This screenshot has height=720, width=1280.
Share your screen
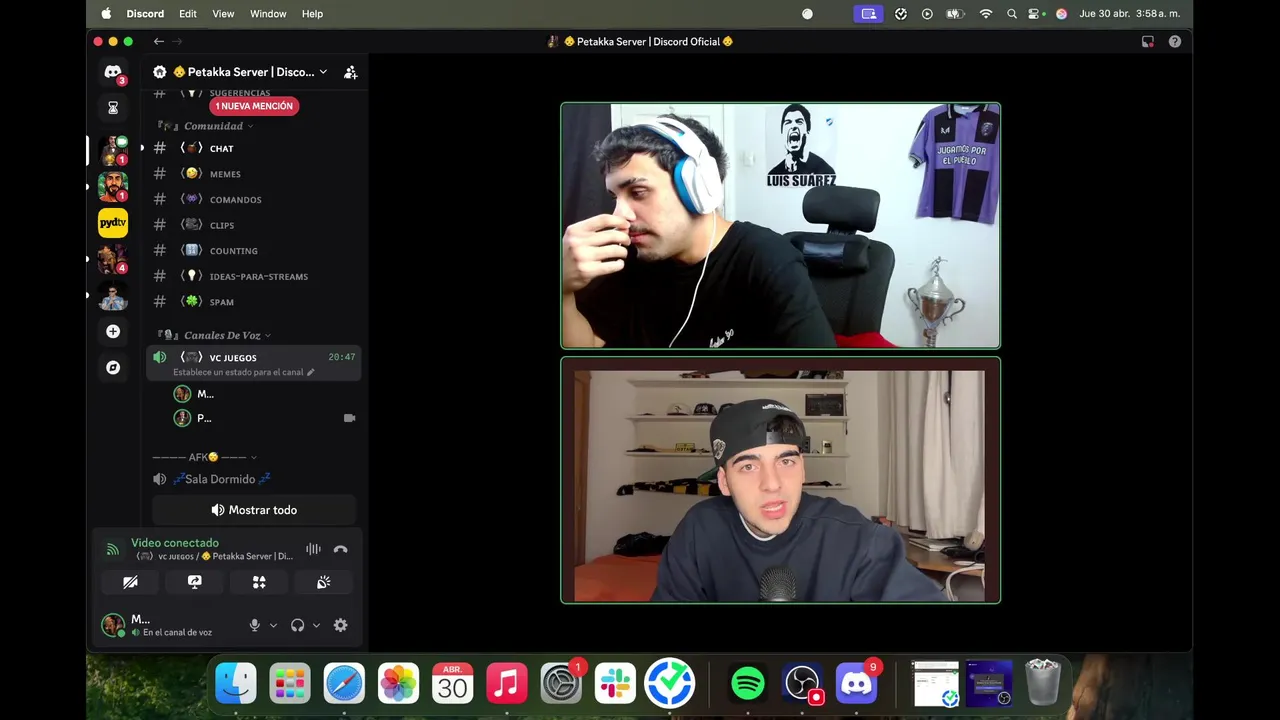click(x=194, y=582)
